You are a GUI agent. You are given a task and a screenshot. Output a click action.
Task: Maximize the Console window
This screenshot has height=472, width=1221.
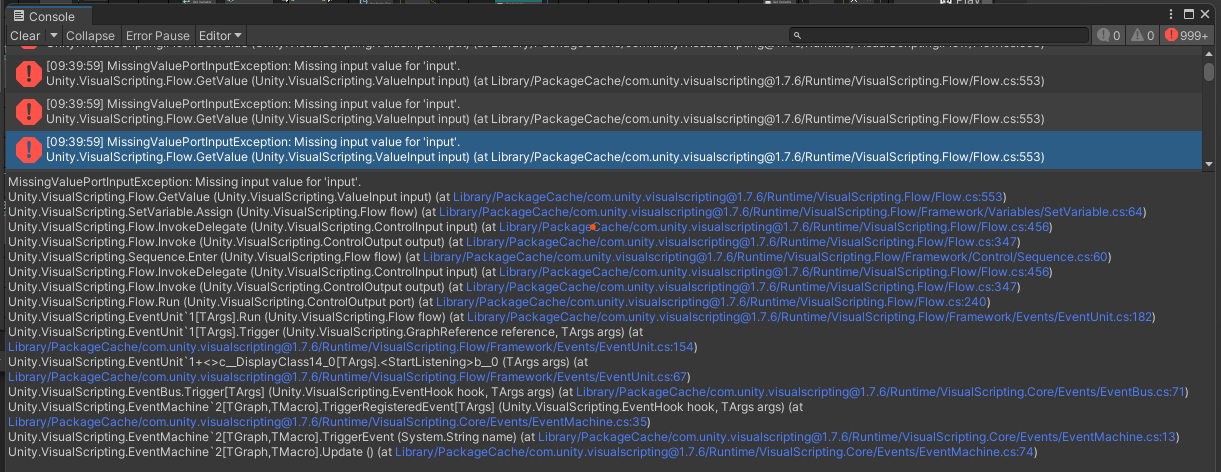pyautogui.click(x=1190, y=16)
